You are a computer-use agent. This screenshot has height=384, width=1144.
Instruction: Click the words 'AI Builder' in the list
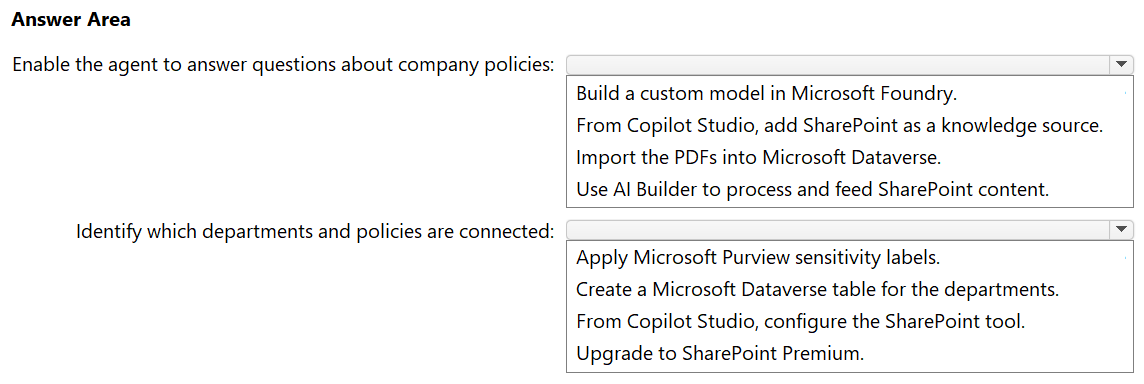pos(653,190)
